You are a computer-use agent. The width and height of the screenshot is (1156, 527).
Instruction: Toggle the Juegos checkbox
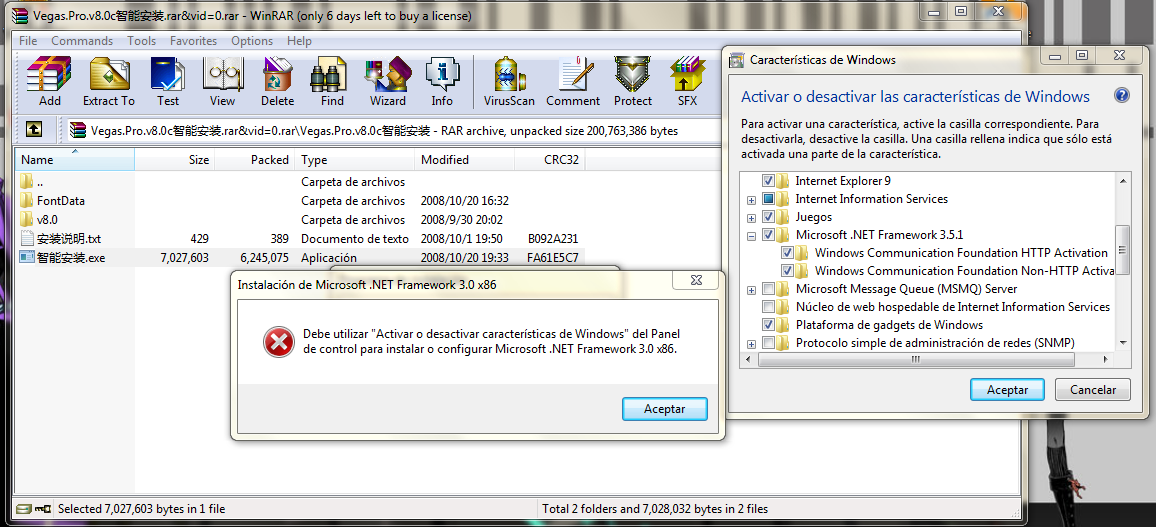click(x=768, y=217)
